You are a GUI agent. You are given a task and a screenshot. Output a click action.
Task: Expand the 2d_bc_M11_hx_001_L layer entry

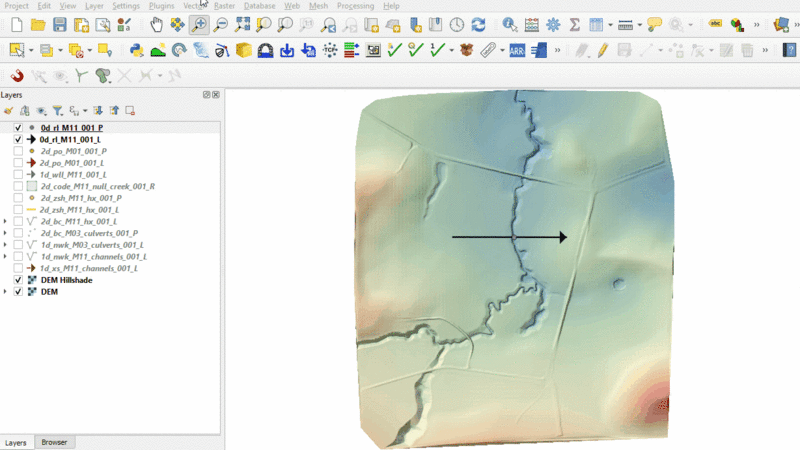click(x=6, y=221)
